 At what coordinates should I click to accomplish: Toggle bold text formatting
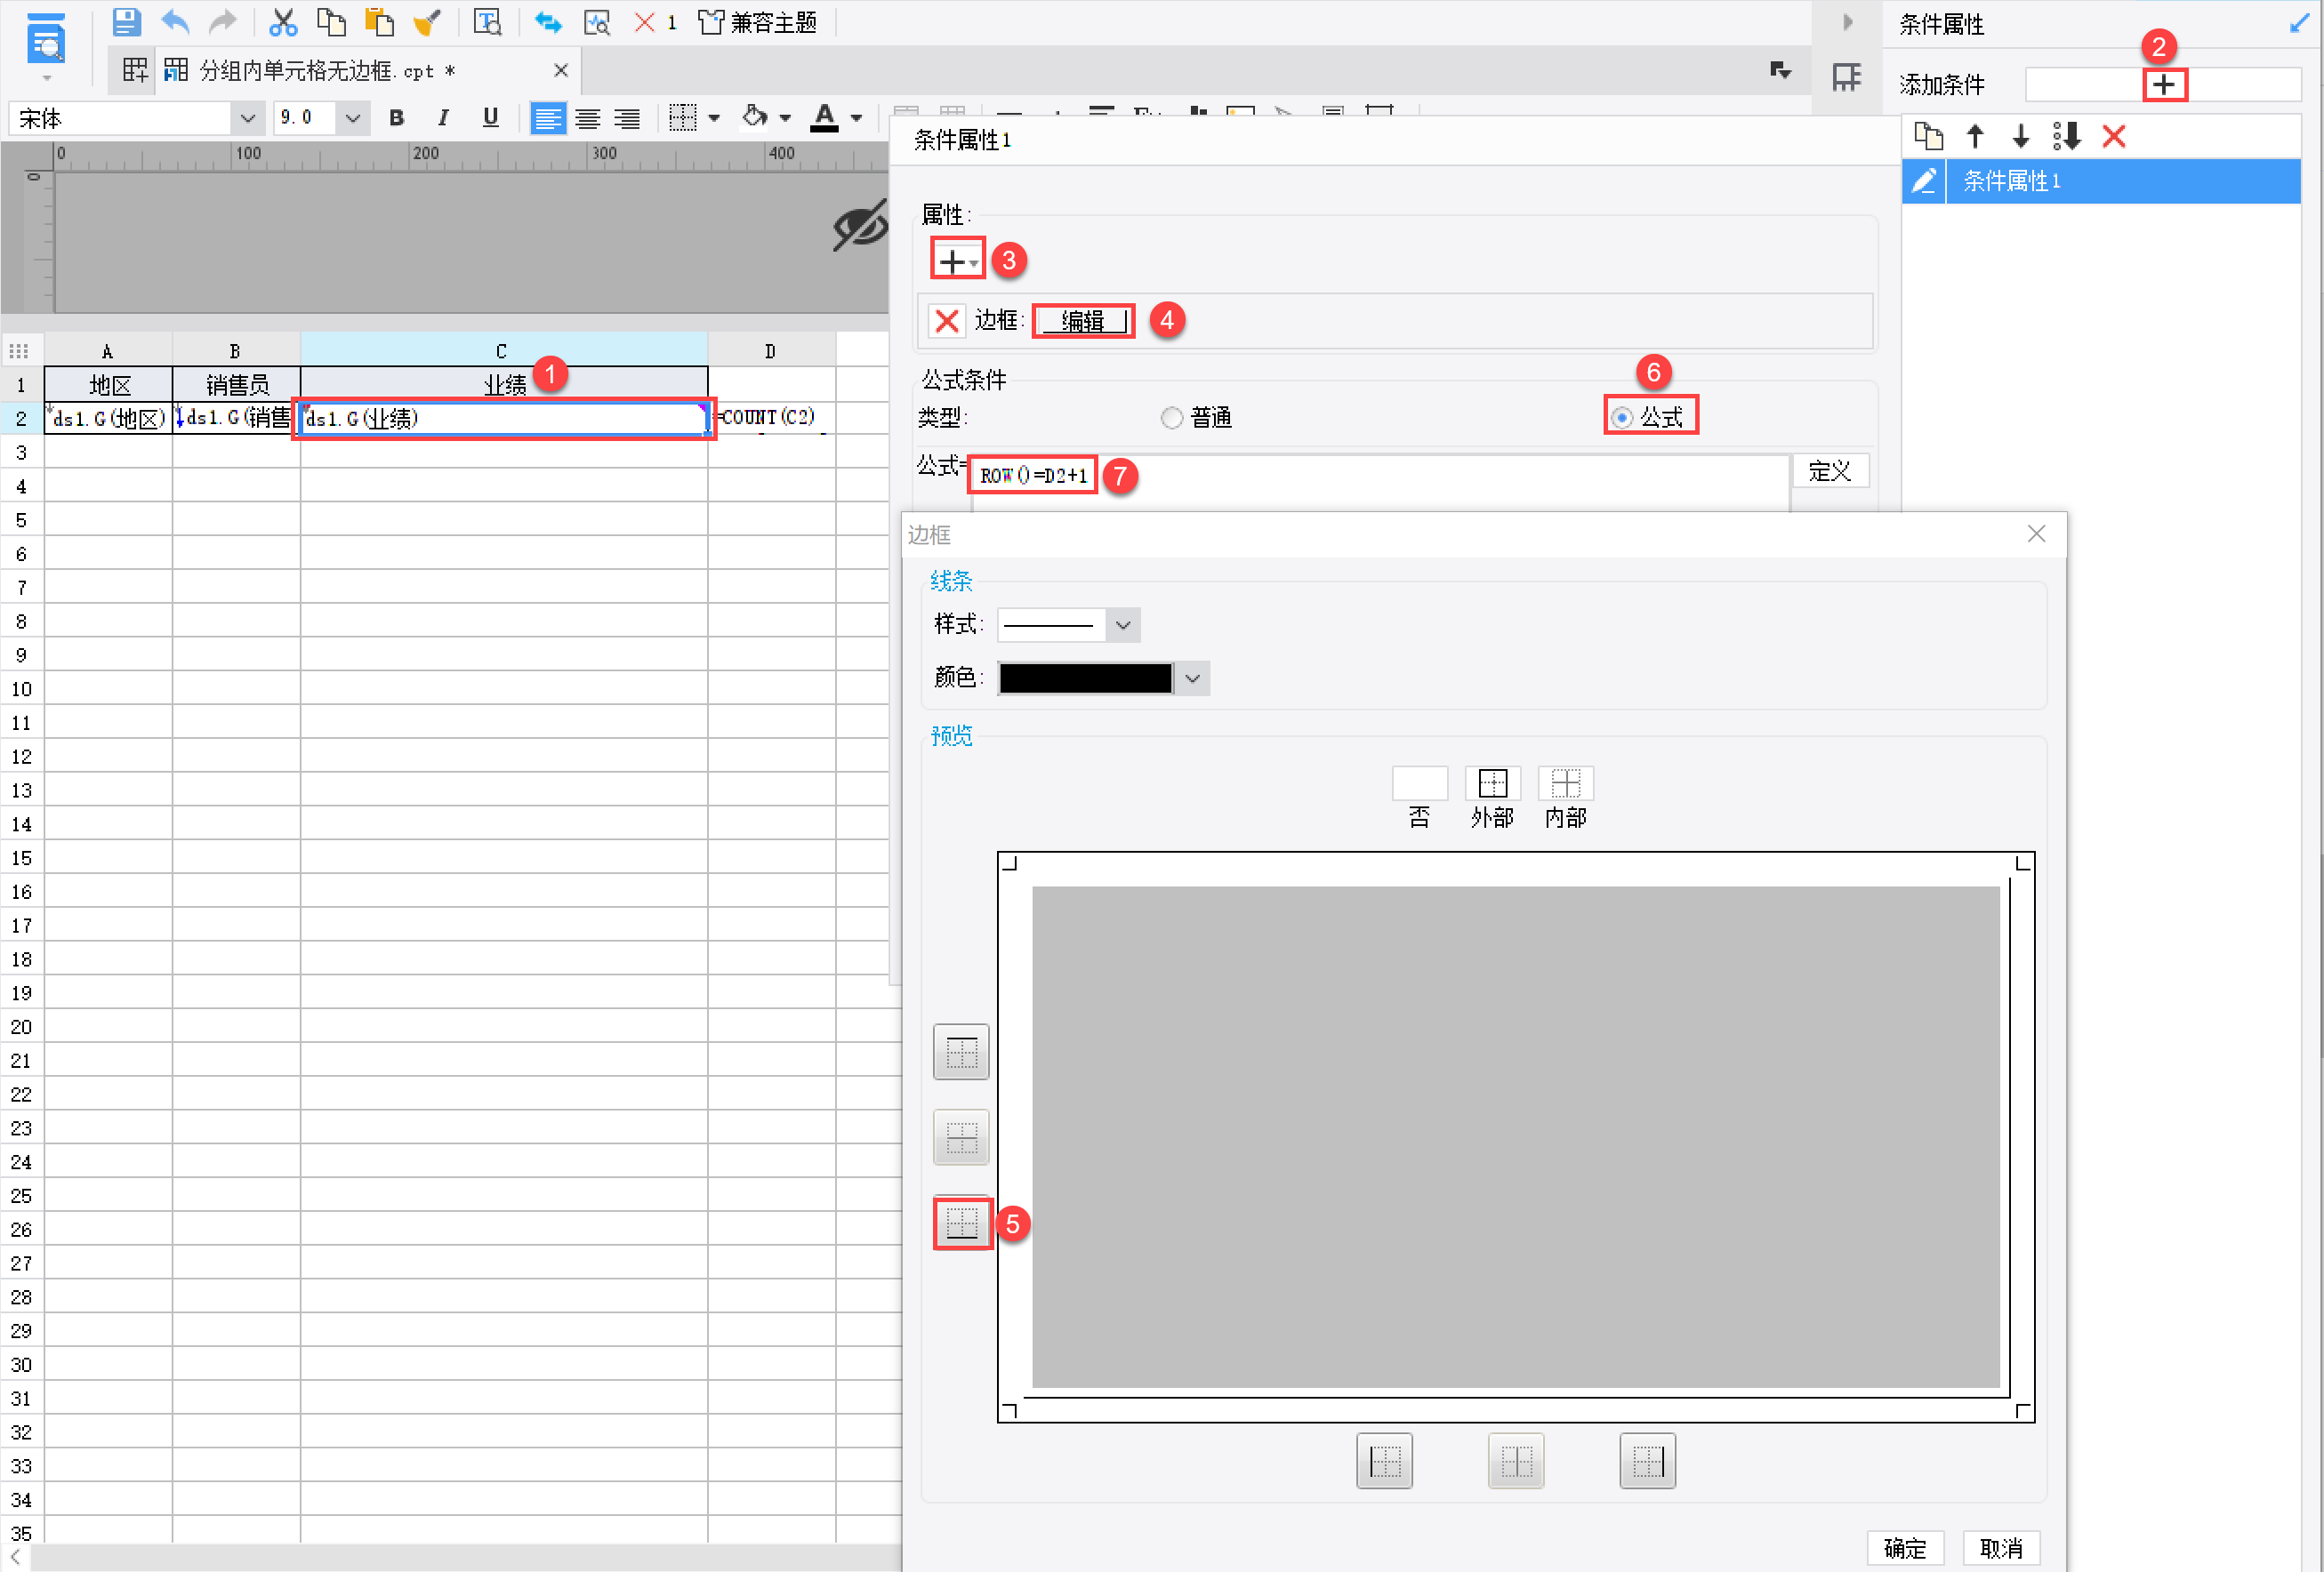point(396,118)
